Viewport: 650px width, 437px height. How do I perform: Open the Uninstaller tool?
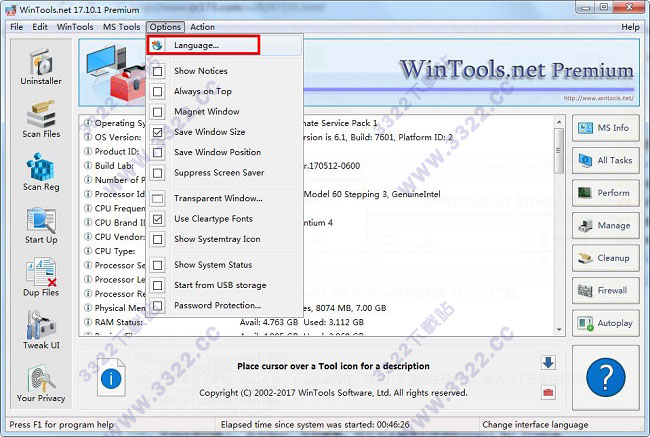[x=41, y=68]
